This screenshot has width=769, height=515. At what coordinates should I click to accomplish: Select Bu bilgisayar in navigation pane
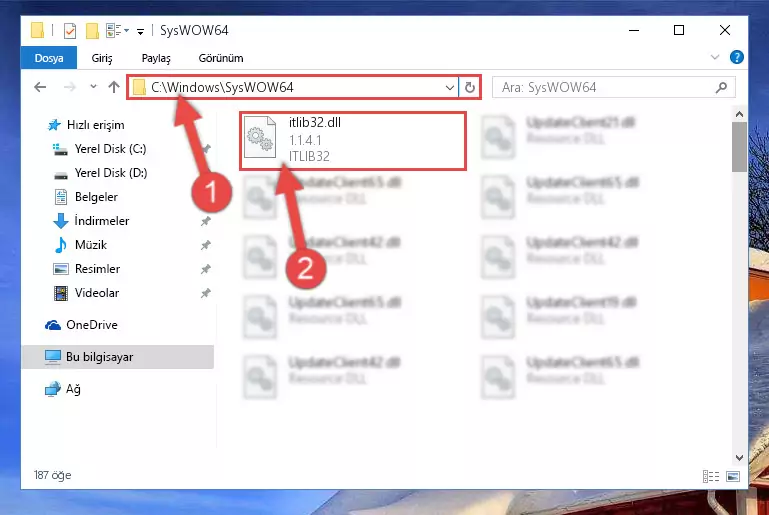(x=118, y=357)
